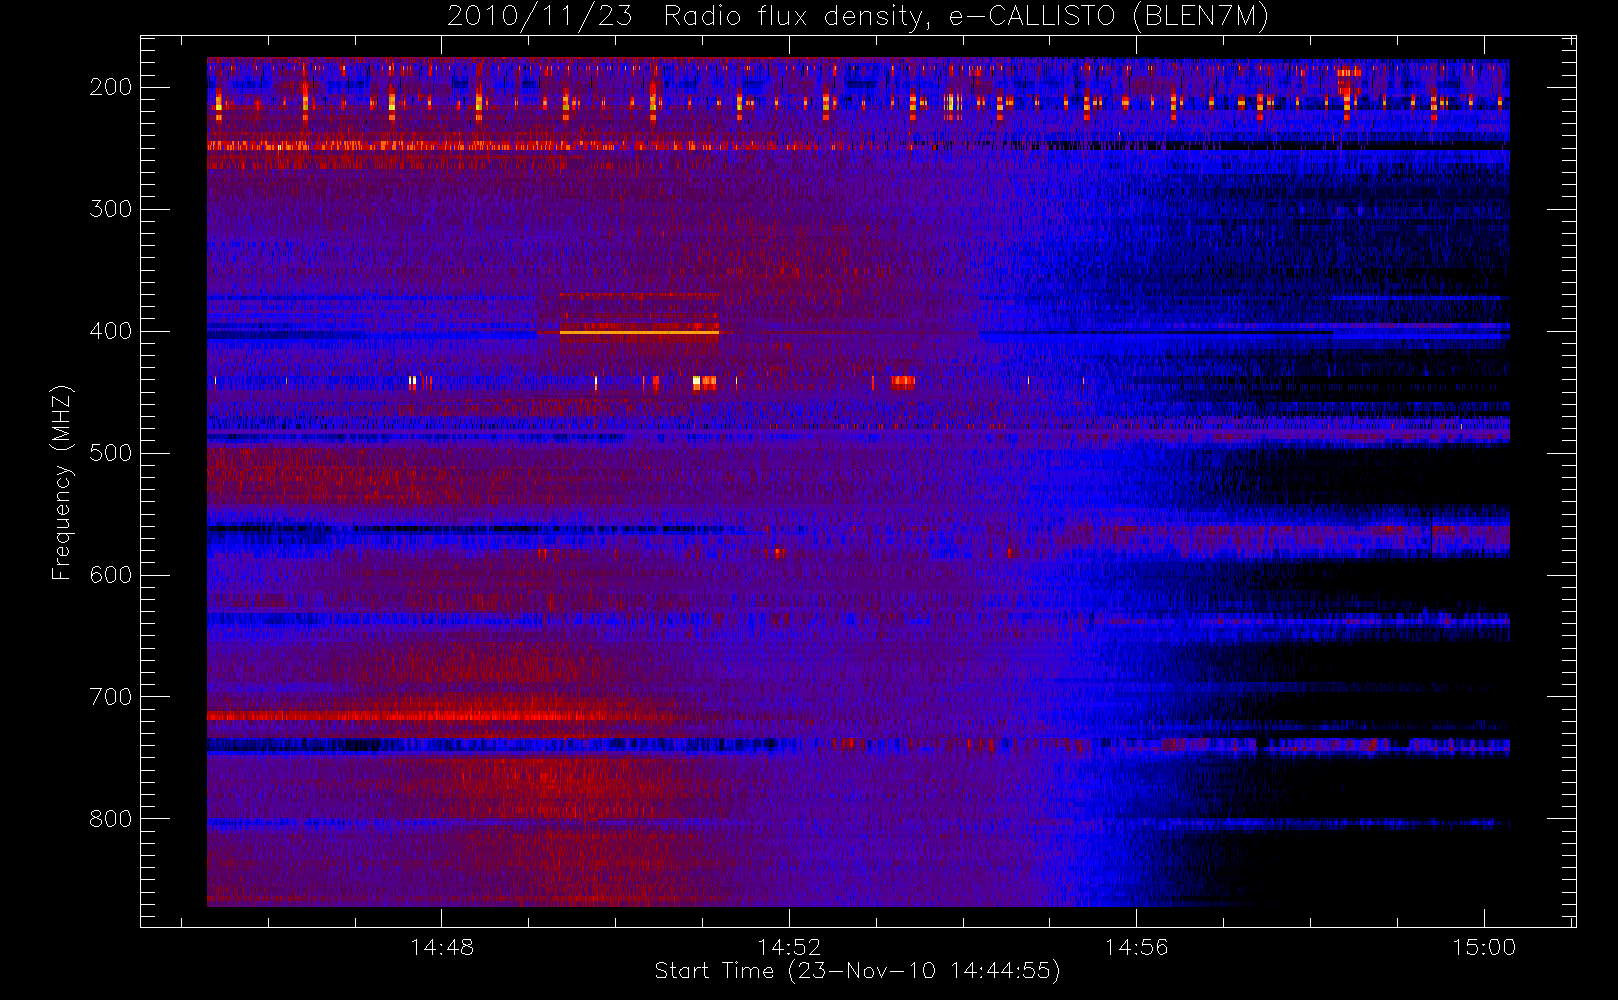Click the 600 frequency tick label
Viewport: 1618px width, 1000px height.
pyautogui.click(x=111, y=575)
